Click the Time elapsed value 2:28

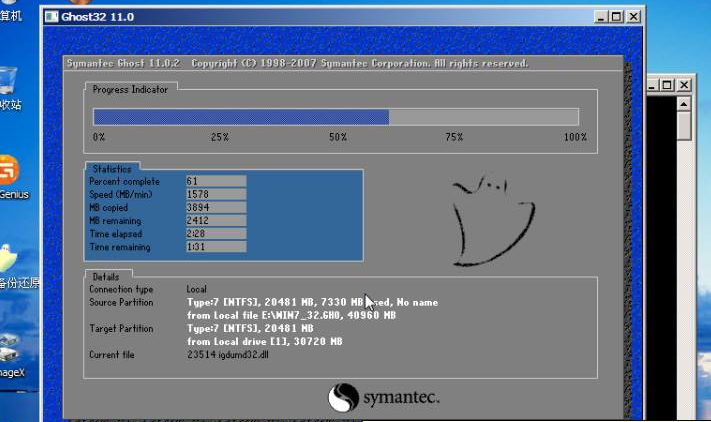coord(216,234)
